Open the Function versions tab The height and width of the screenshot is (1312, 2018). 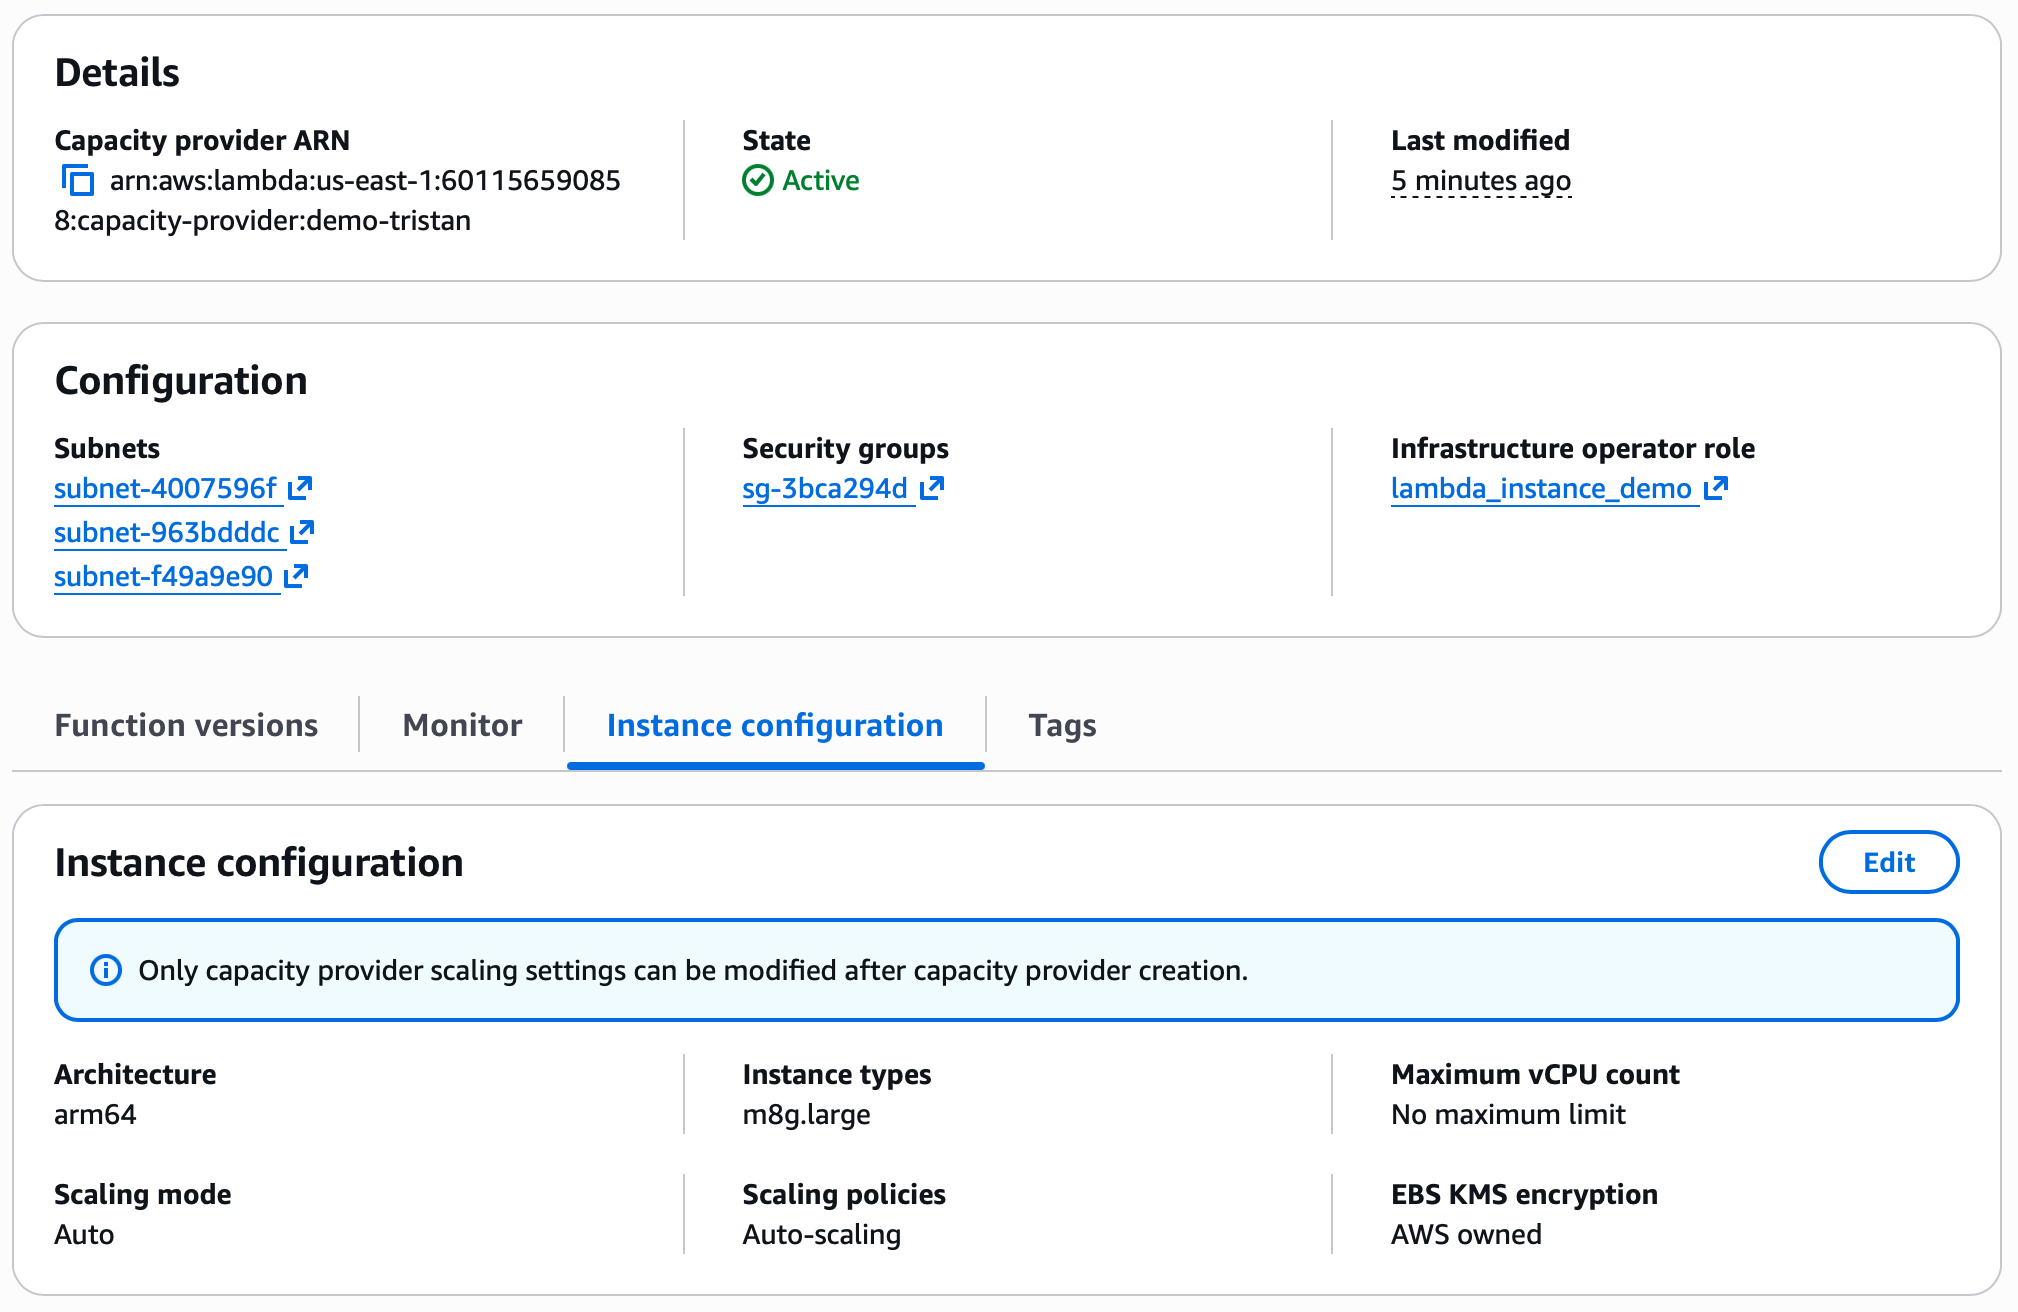pyautogui.click(x=186, y=725)
